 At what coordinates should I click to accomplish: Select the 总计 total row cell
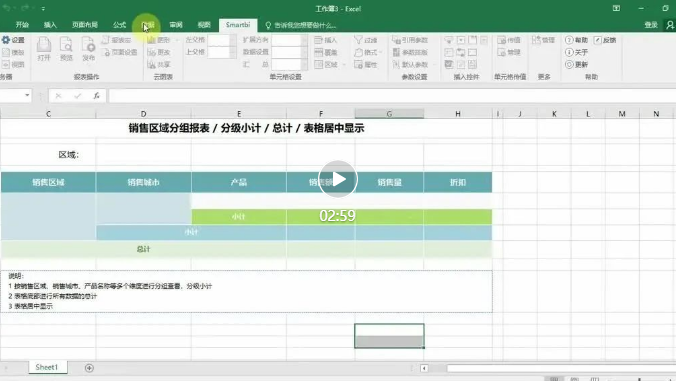[x=144, y=249]
